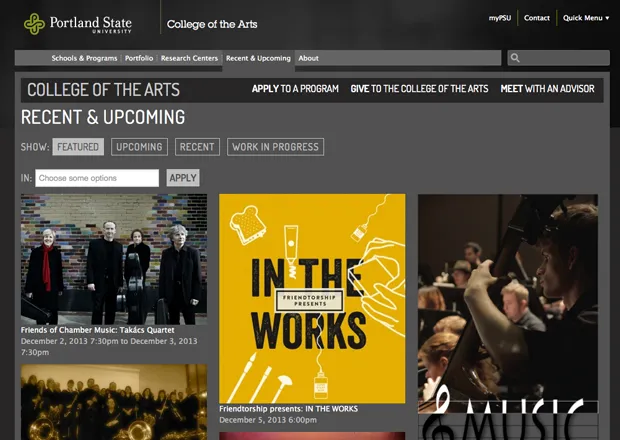Focus the site search field
Screen dimensions: 620x440
[558, 58]
